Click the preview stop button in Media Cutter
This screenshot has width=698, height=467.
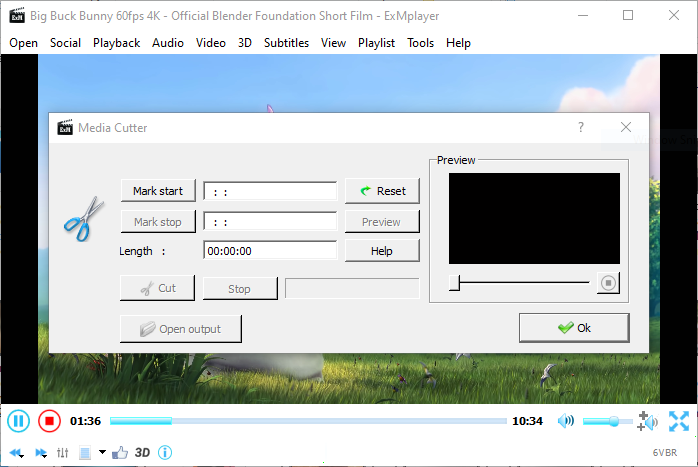(608, 283)
